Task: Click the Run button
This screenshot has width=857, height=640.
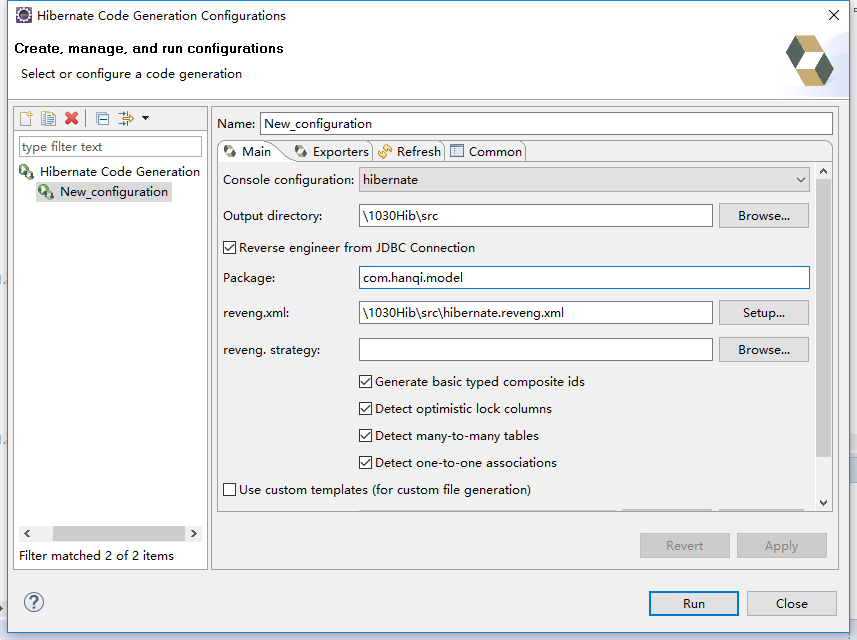Action: click(x=694, y=603)
